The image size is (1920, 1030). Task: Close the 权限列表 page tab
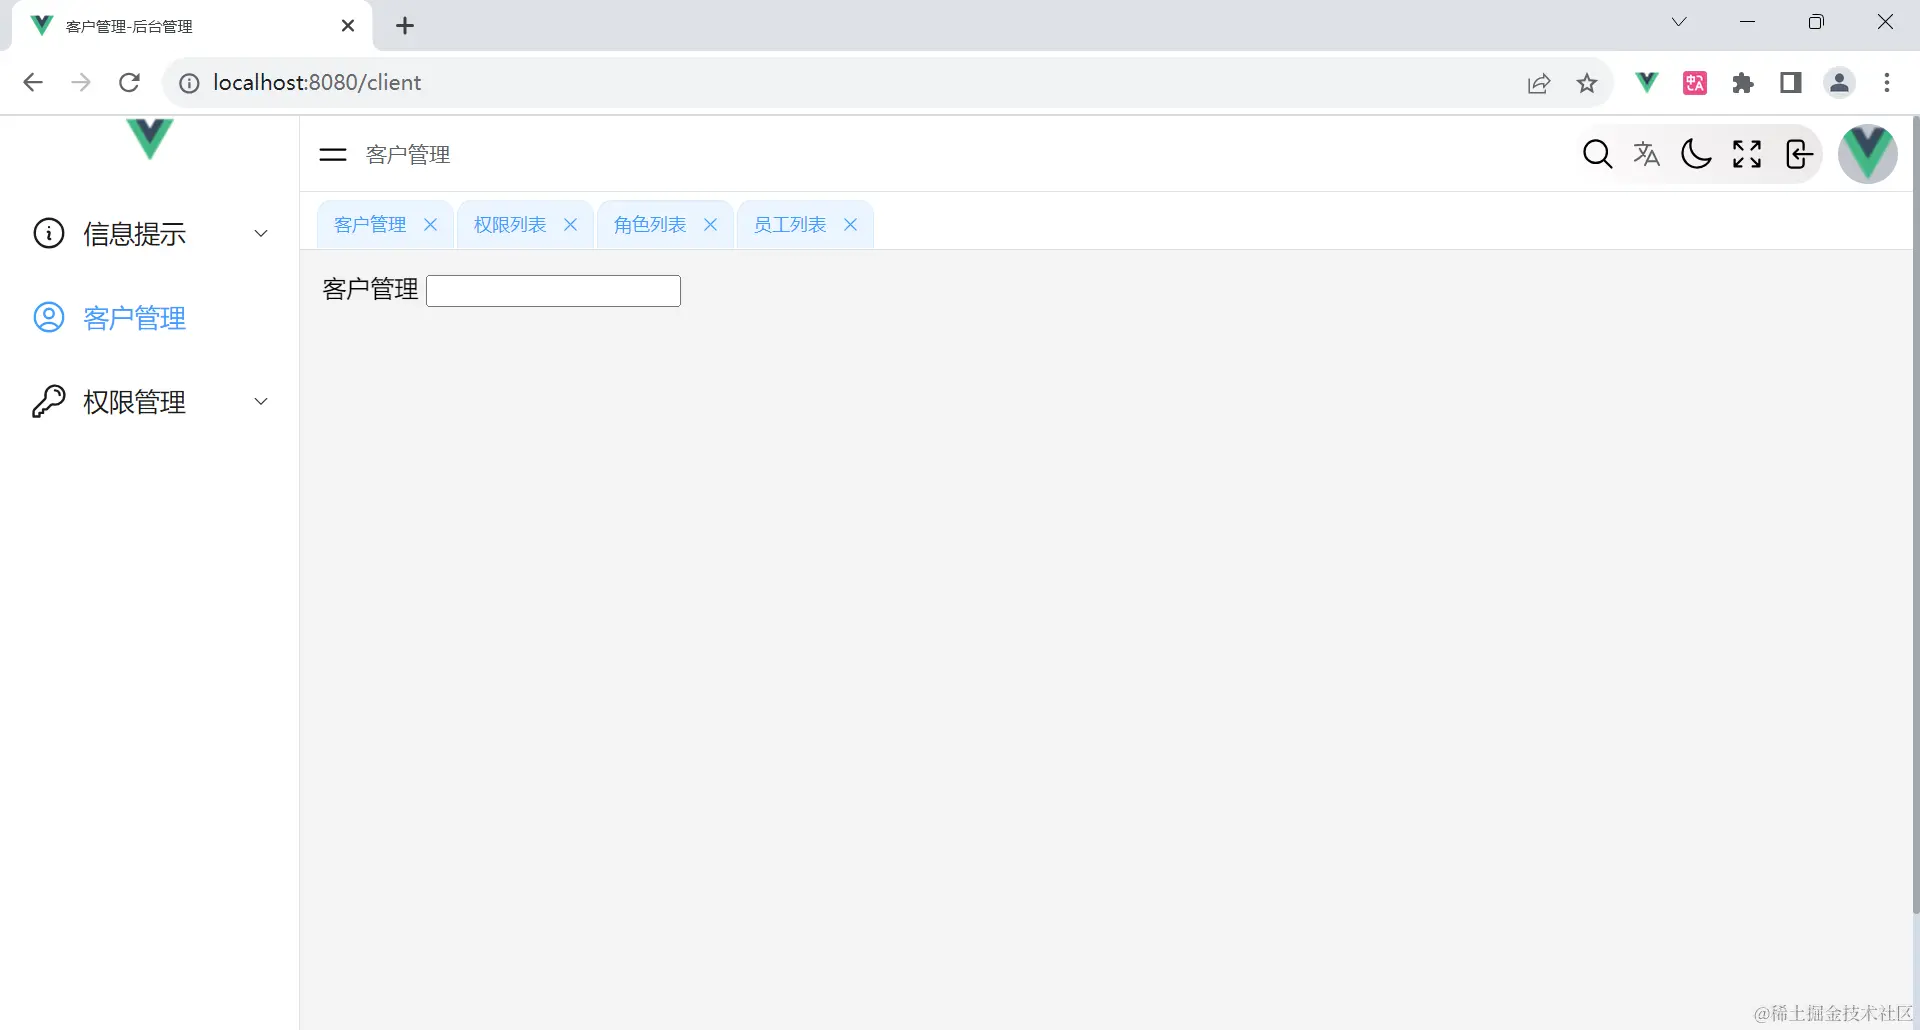(571, 225)
